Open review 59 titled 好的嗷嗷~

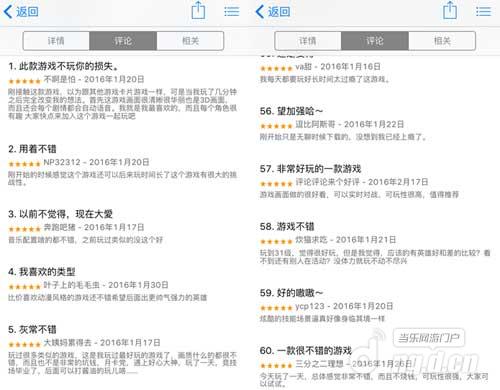291,293
